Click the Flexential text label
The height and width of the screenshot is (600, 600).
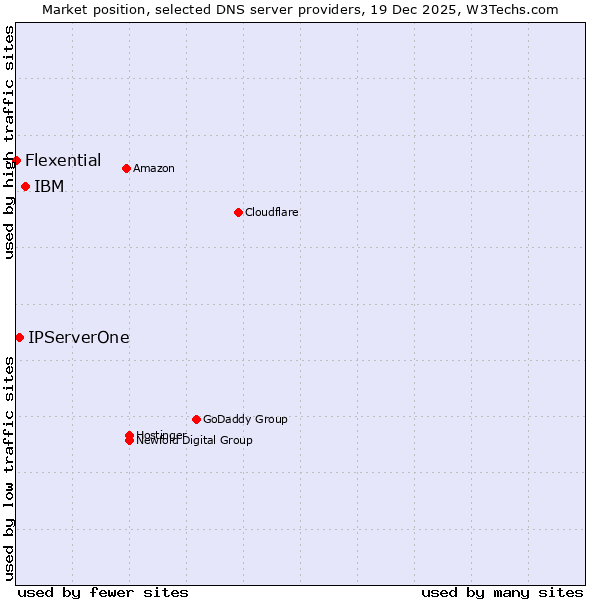63,160
